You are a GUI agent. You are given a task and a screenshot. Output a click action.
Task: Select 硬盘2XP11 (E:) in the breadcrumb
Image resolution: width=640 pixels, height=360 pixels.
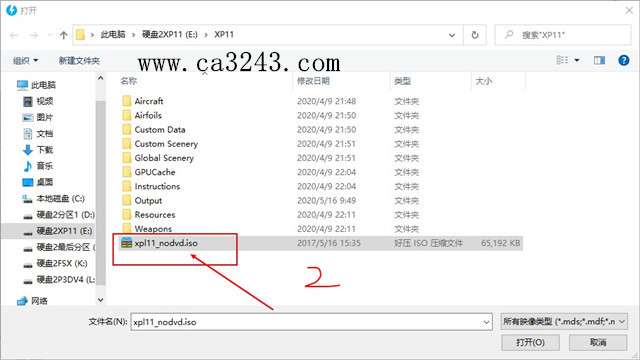click(169, 35)
